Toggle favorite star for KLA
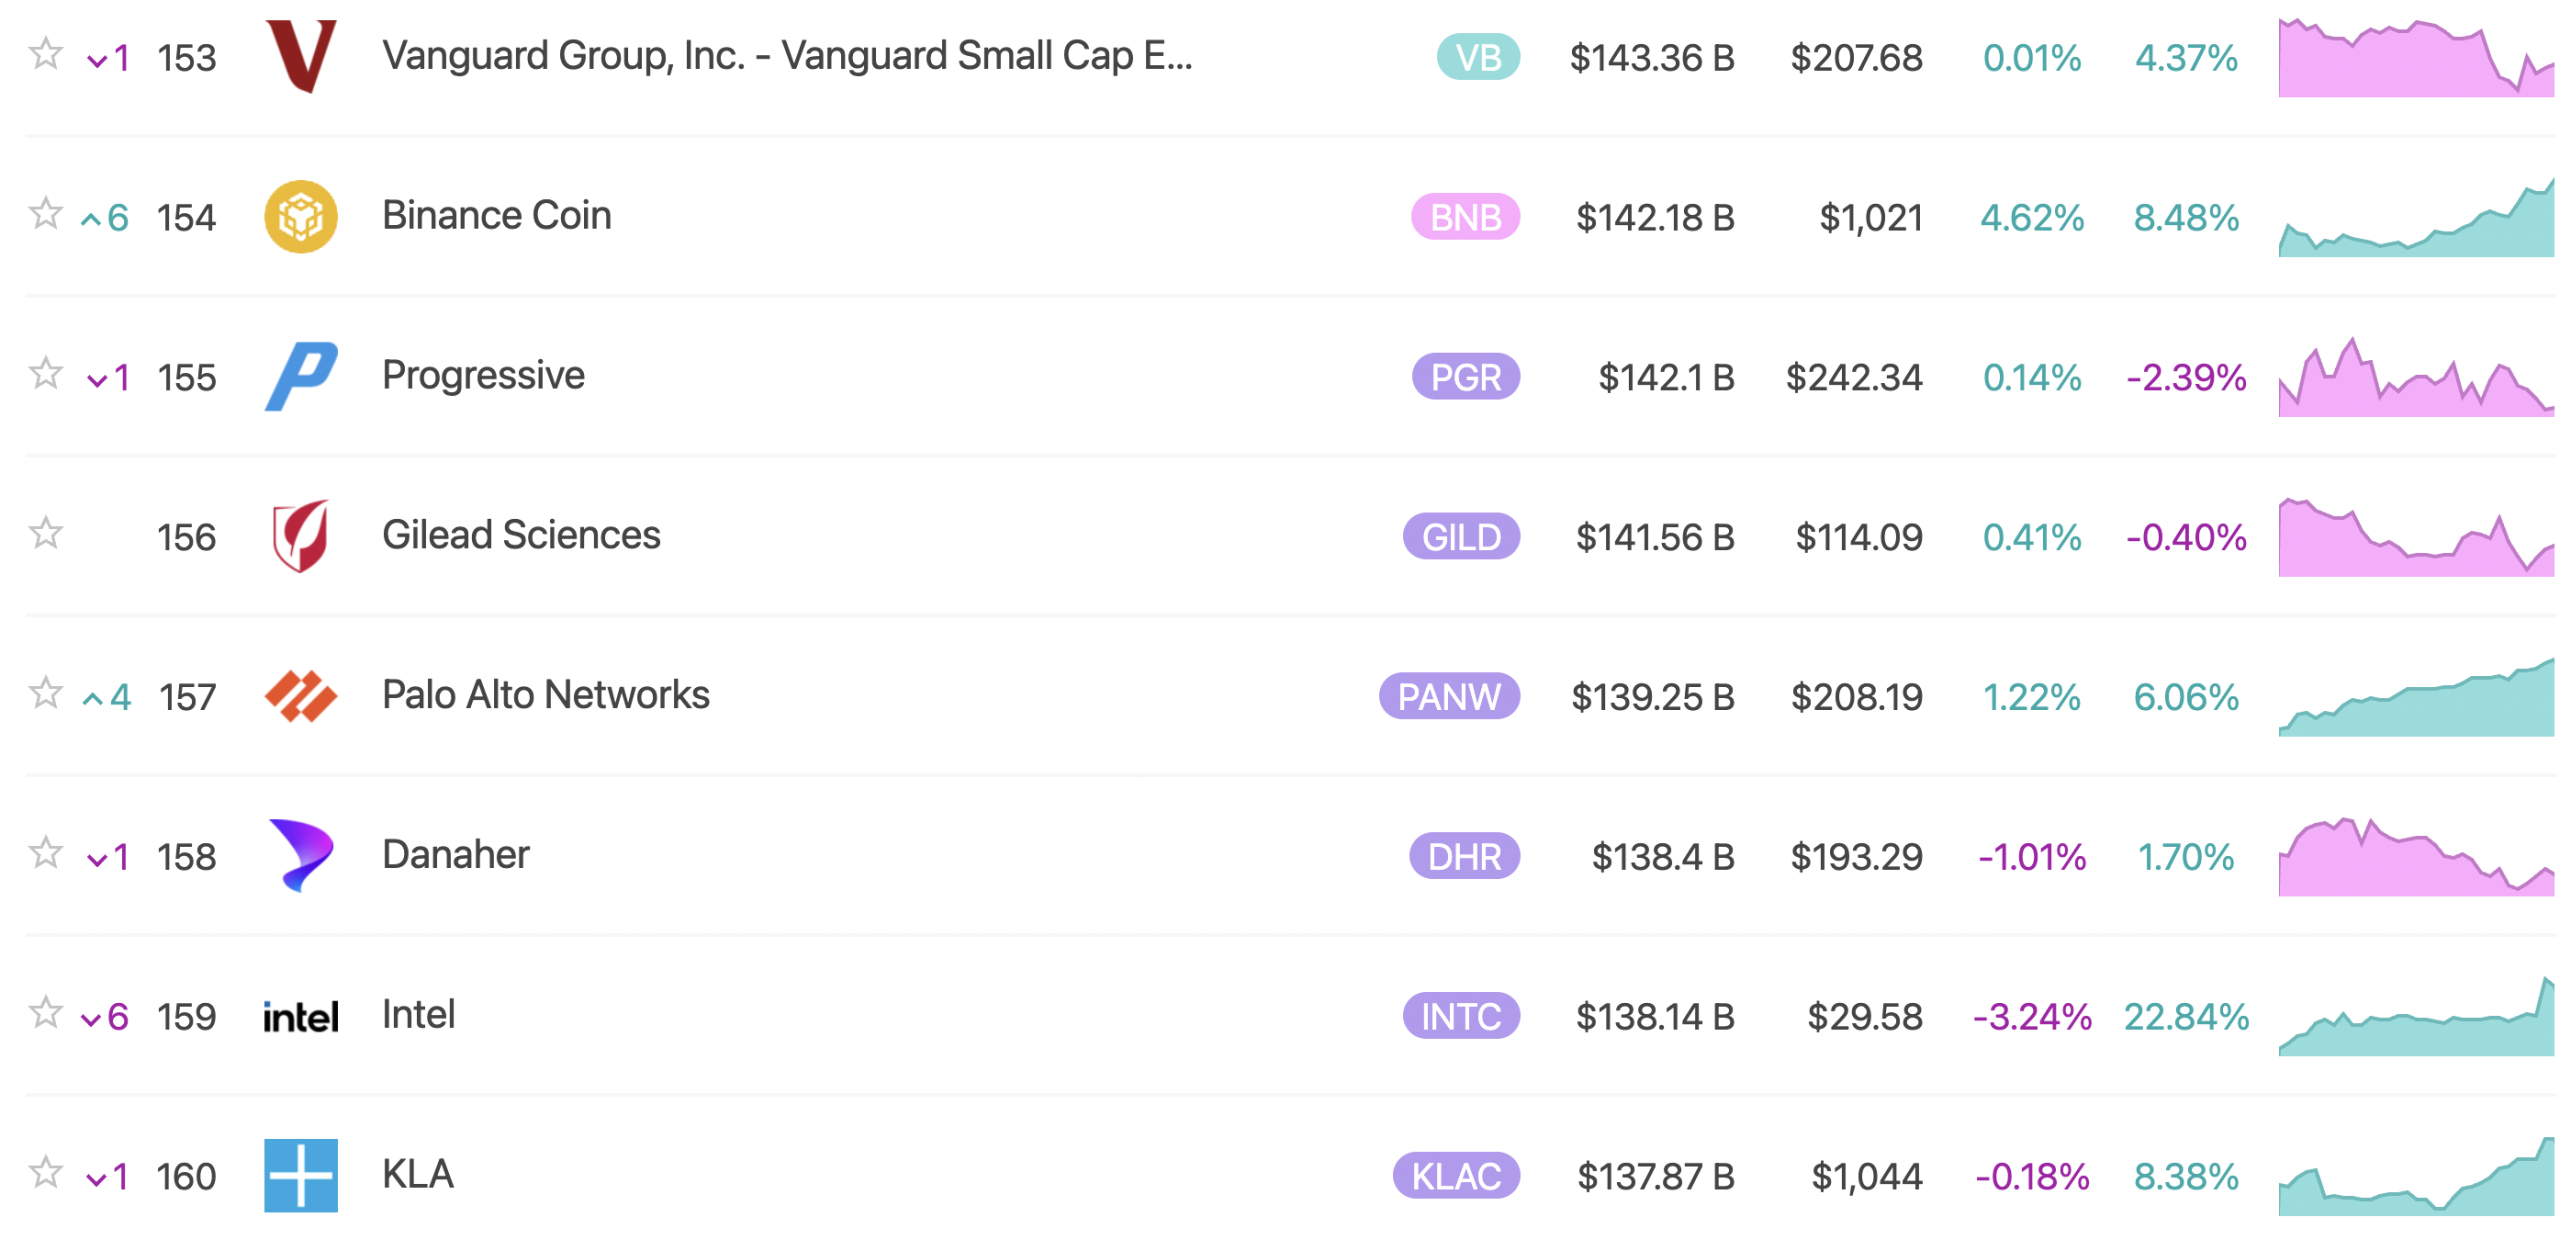 [45, 1172]
